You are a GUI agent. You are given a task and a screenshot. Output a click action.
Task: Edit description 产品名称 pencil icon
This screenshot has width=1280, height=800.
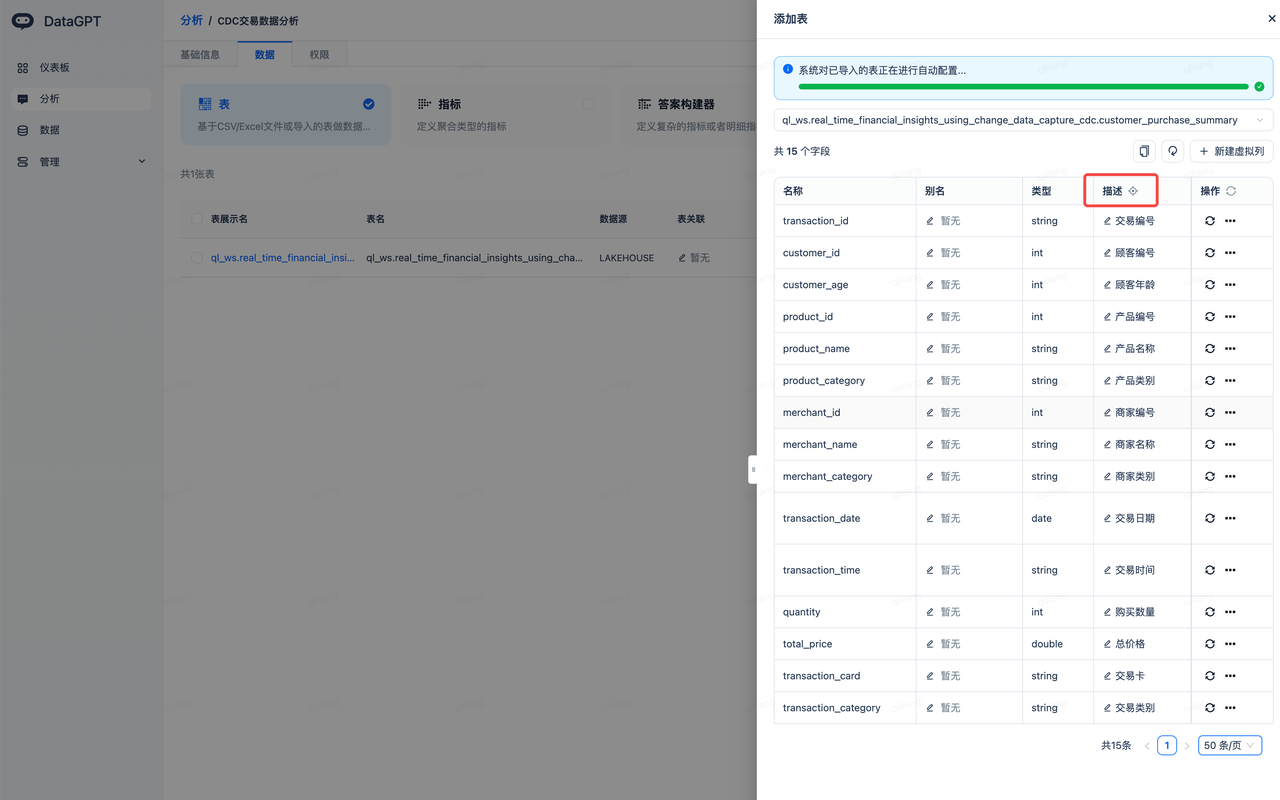tap(1107, 349)
